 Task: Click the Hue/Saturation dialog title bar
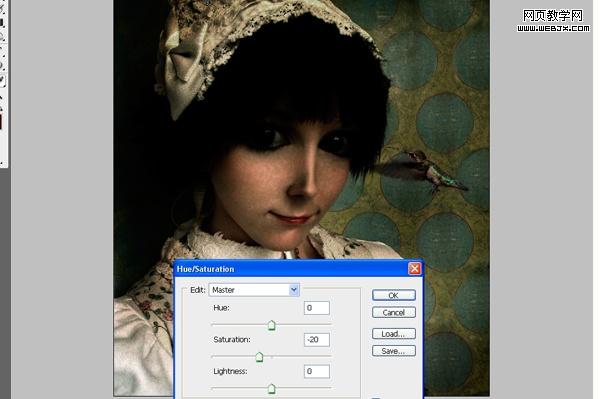[298, 269]
